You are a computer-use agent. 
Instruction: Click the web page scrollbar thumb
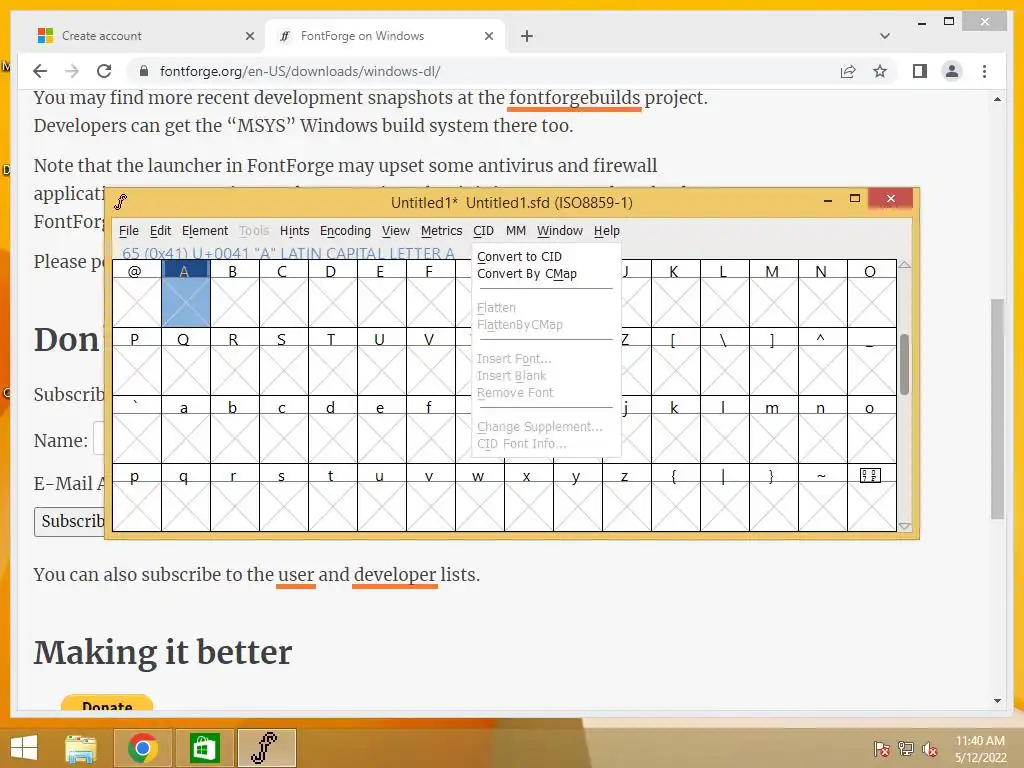click(997, 408)
